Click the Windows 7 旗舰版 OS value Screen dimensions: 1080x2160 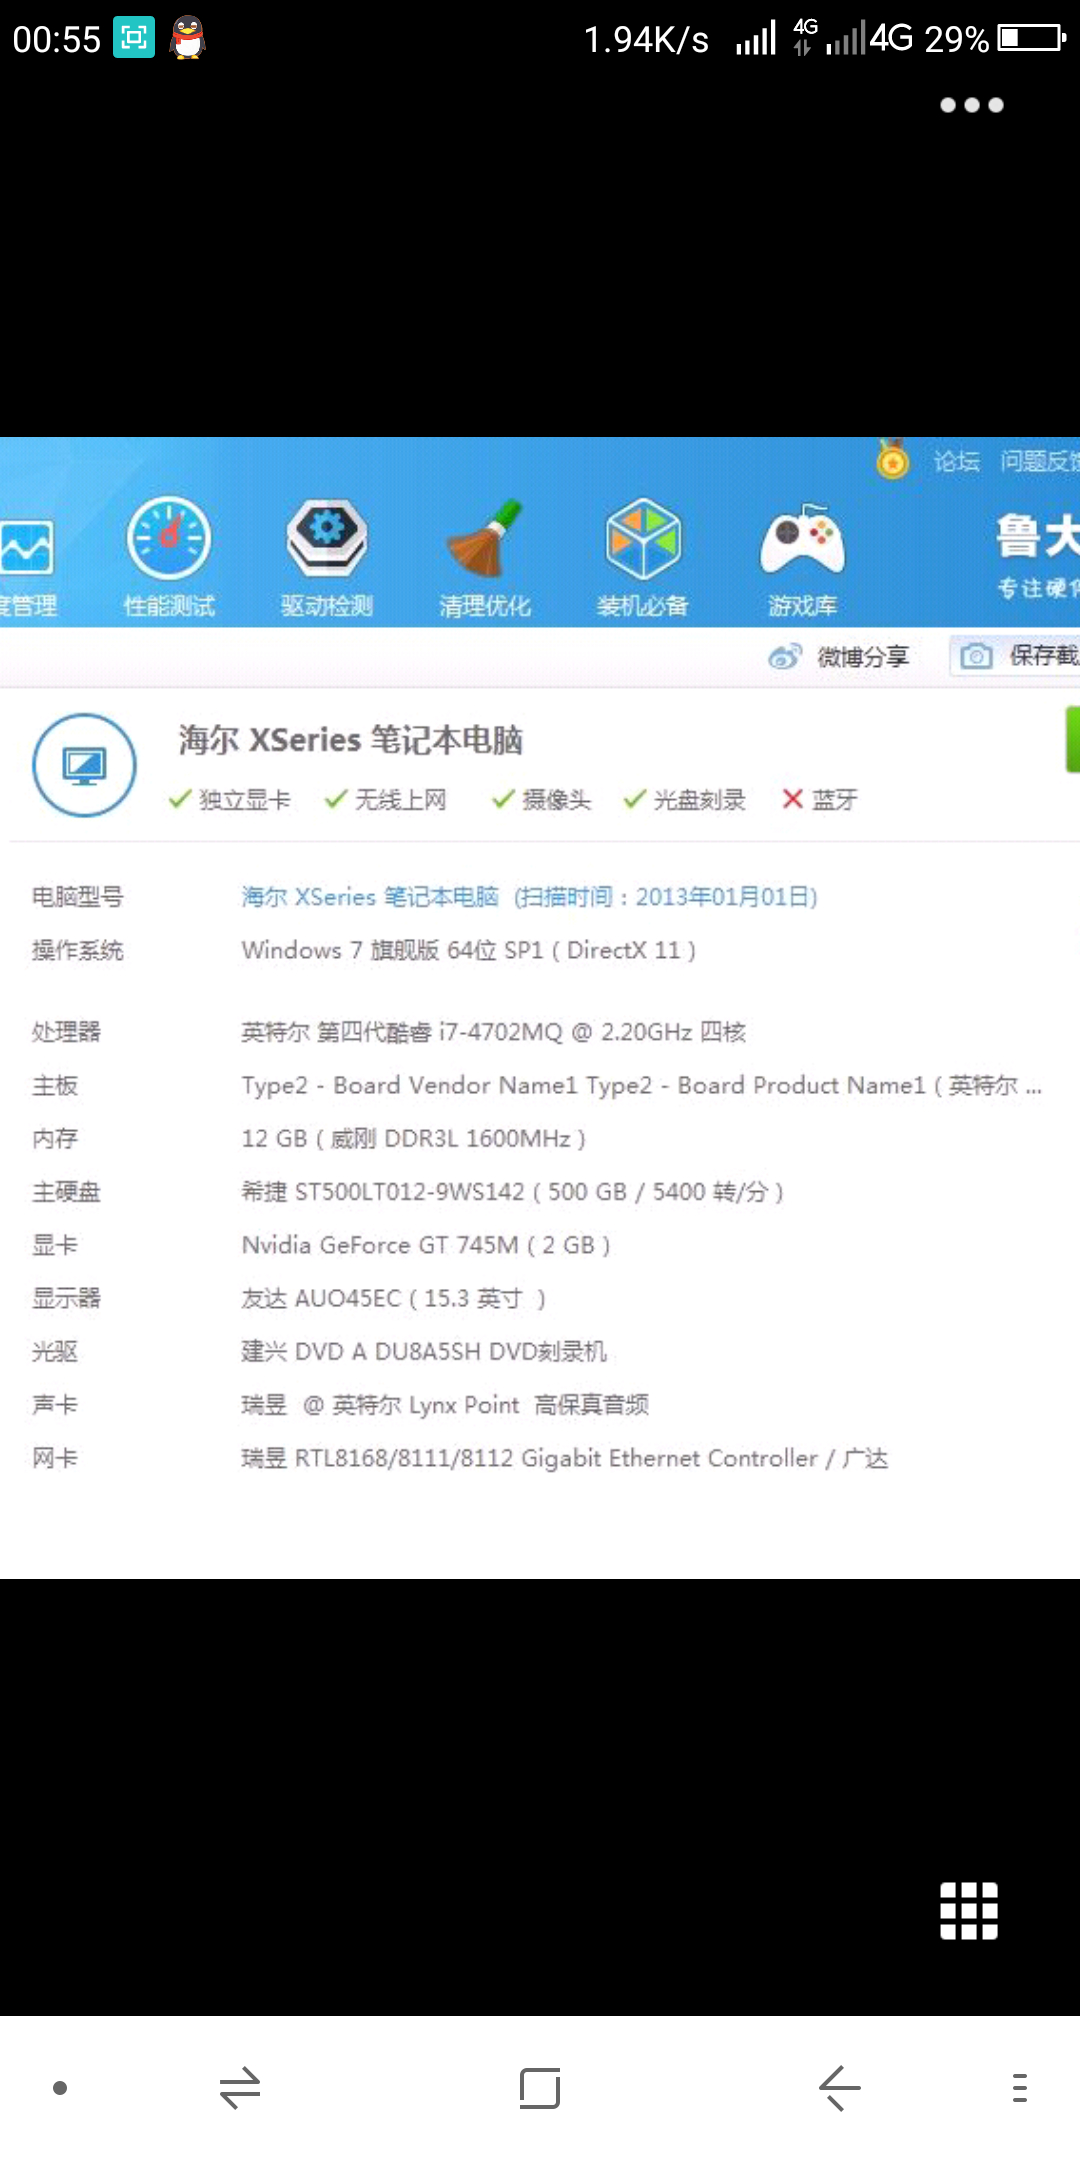[468, 950]
